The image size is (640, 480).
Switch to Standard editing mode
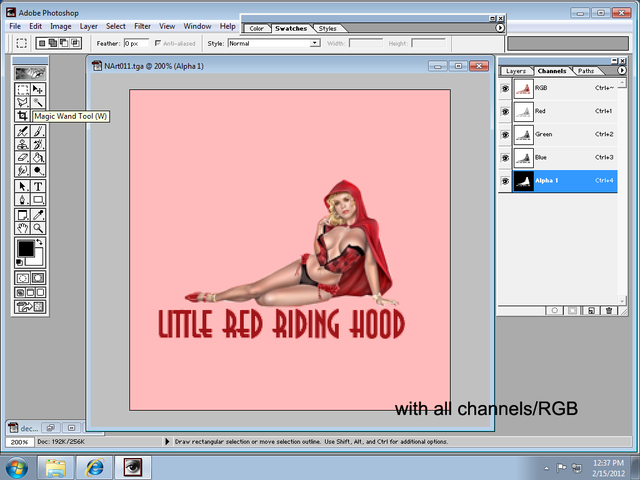(x=23, y=278)
